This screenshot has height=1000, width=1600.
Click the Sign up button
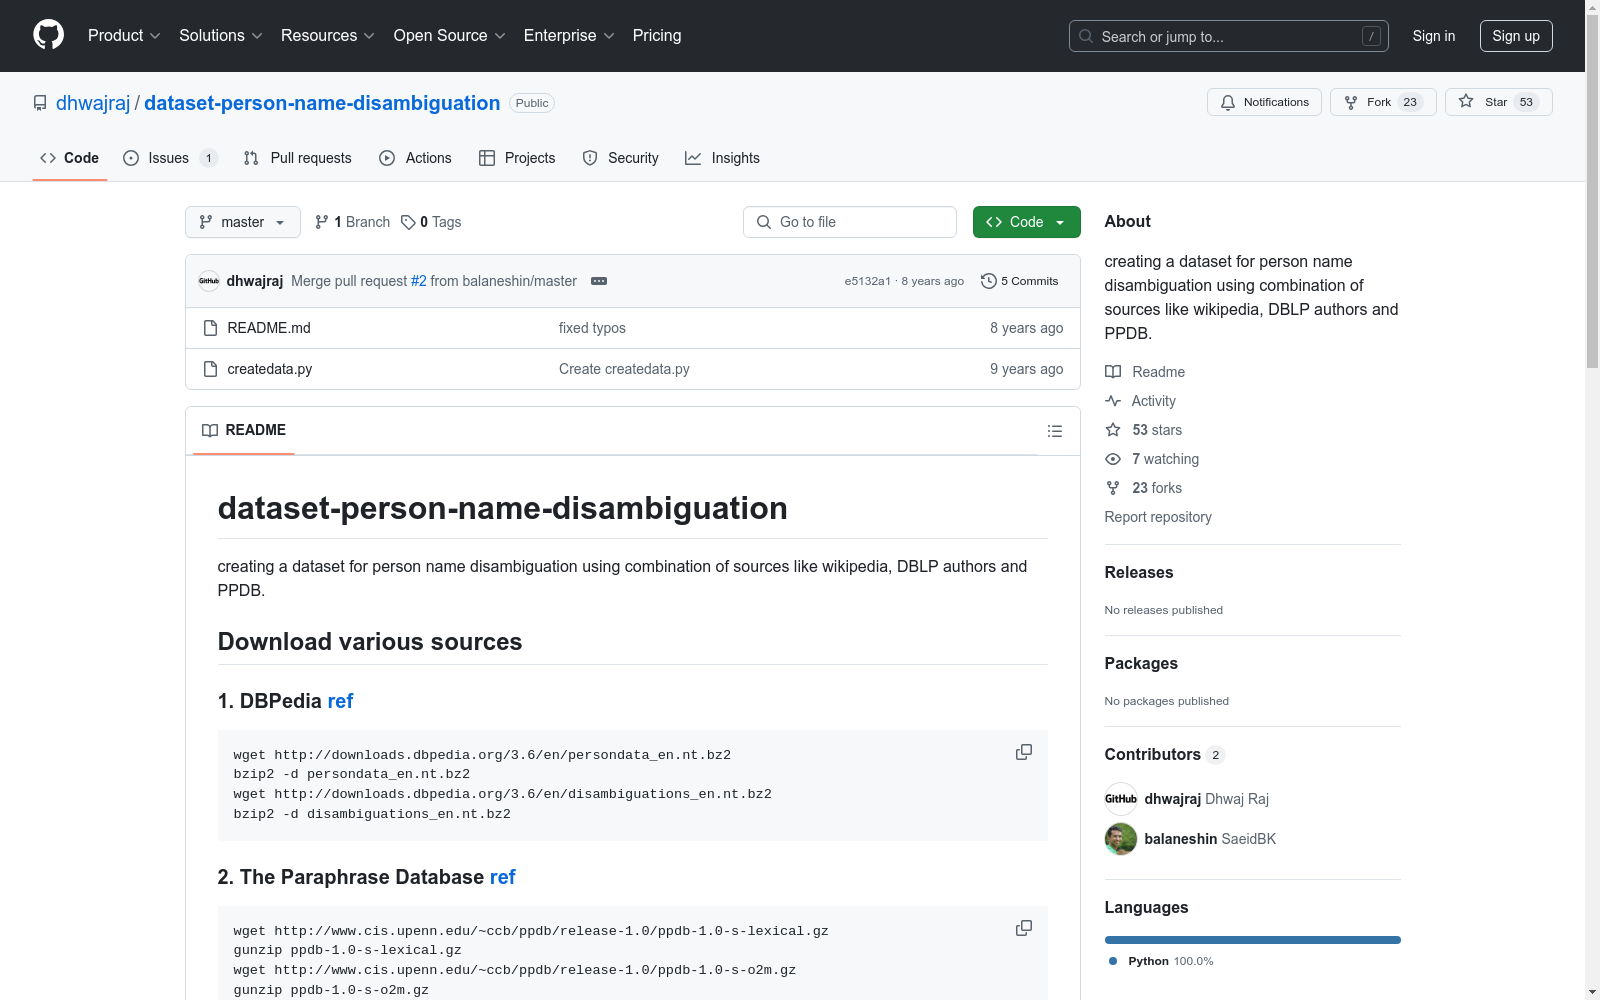pyautogui.click(x=1516, y=36)
